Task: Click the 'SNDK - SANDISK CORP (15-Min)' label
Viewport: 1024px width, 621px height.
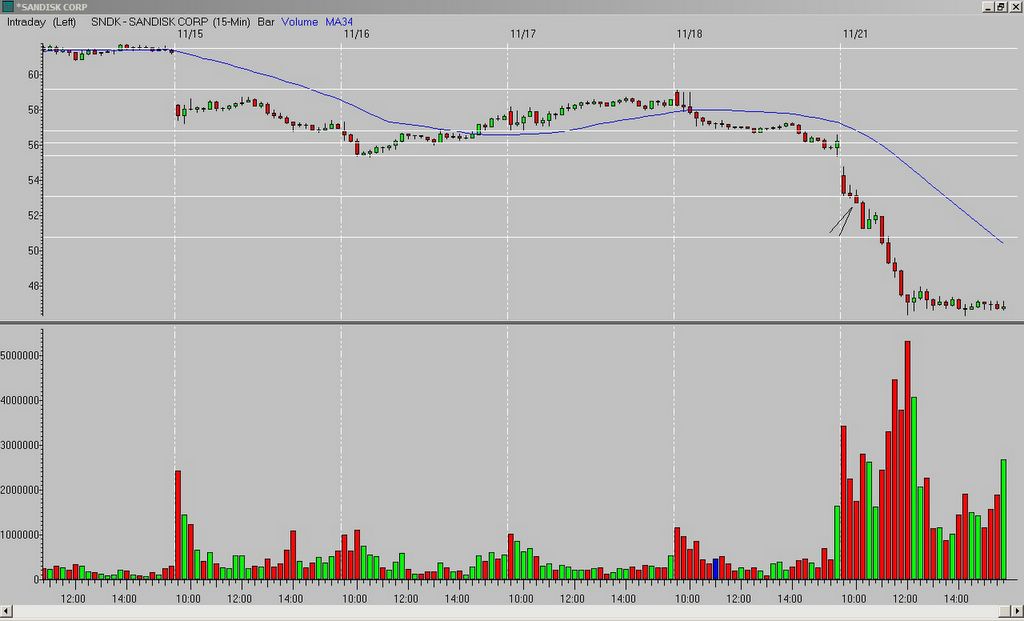Action: [170, 22]
